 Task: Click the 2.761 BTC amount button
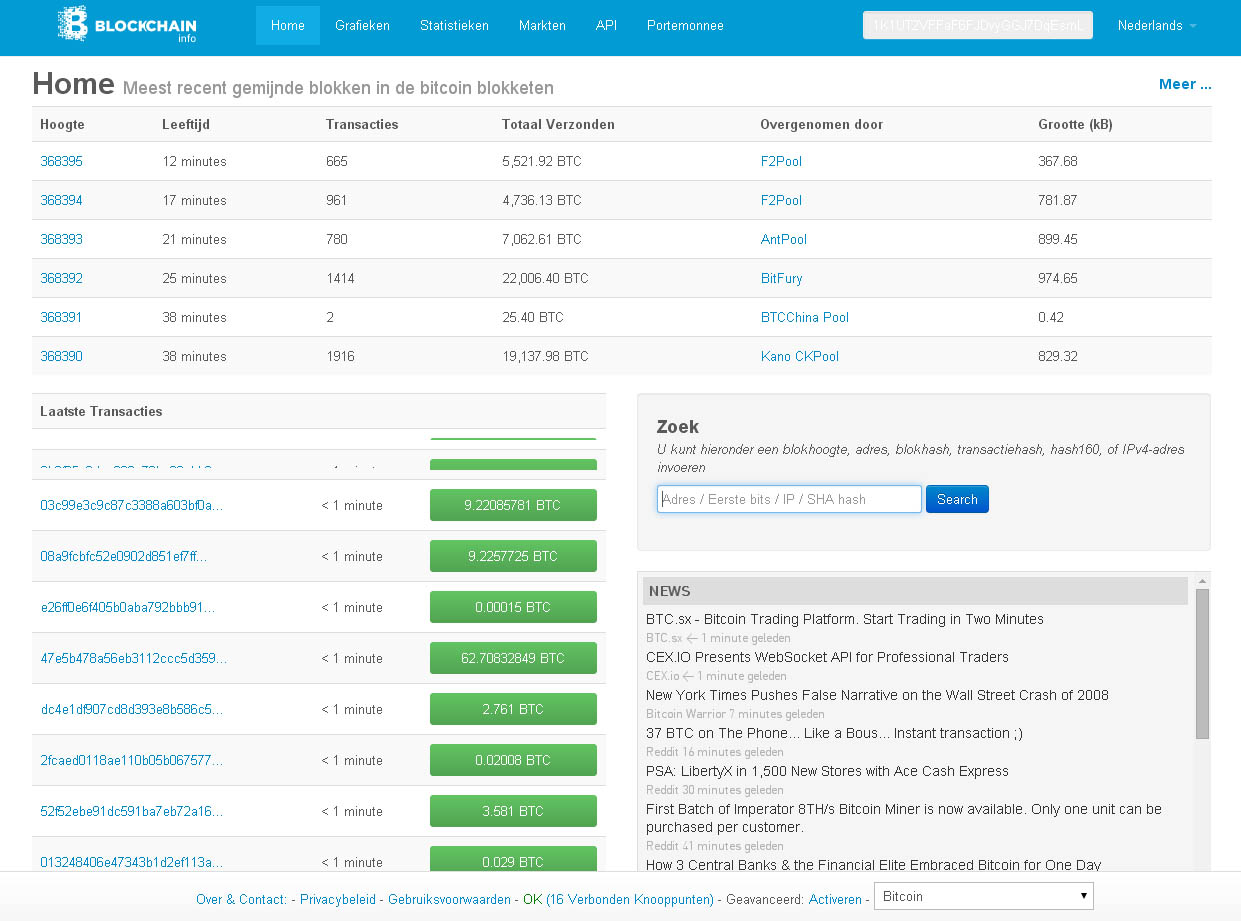(x=513, y=709)
